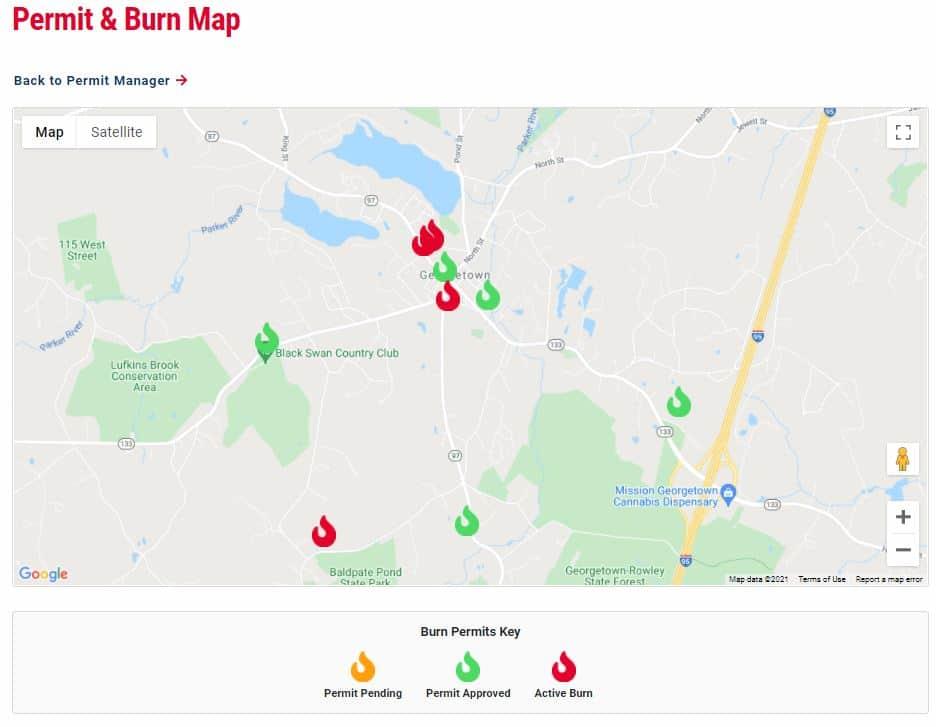Toggle fullscreen map view
The height and width of the screenshot is (727, 936).
(903, 132)
